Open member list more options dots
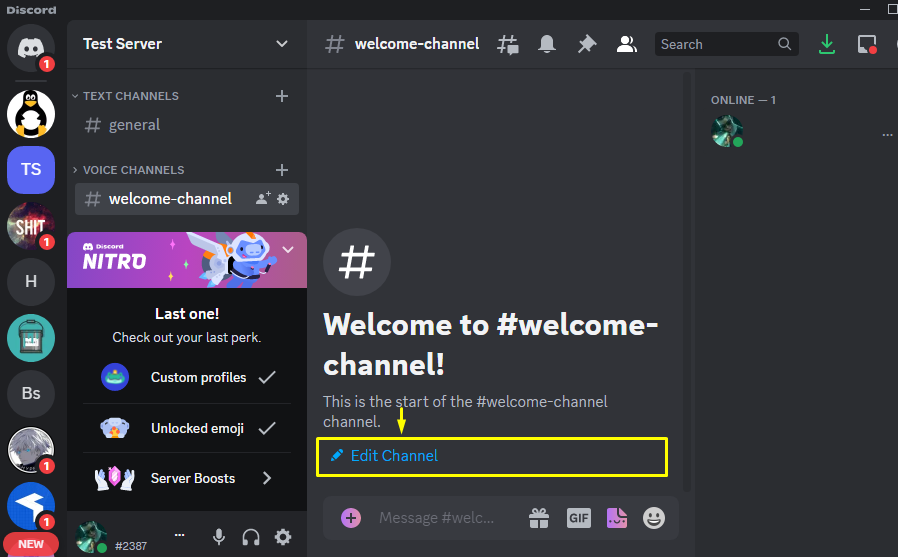898x557 pixels. click(887, 135)
